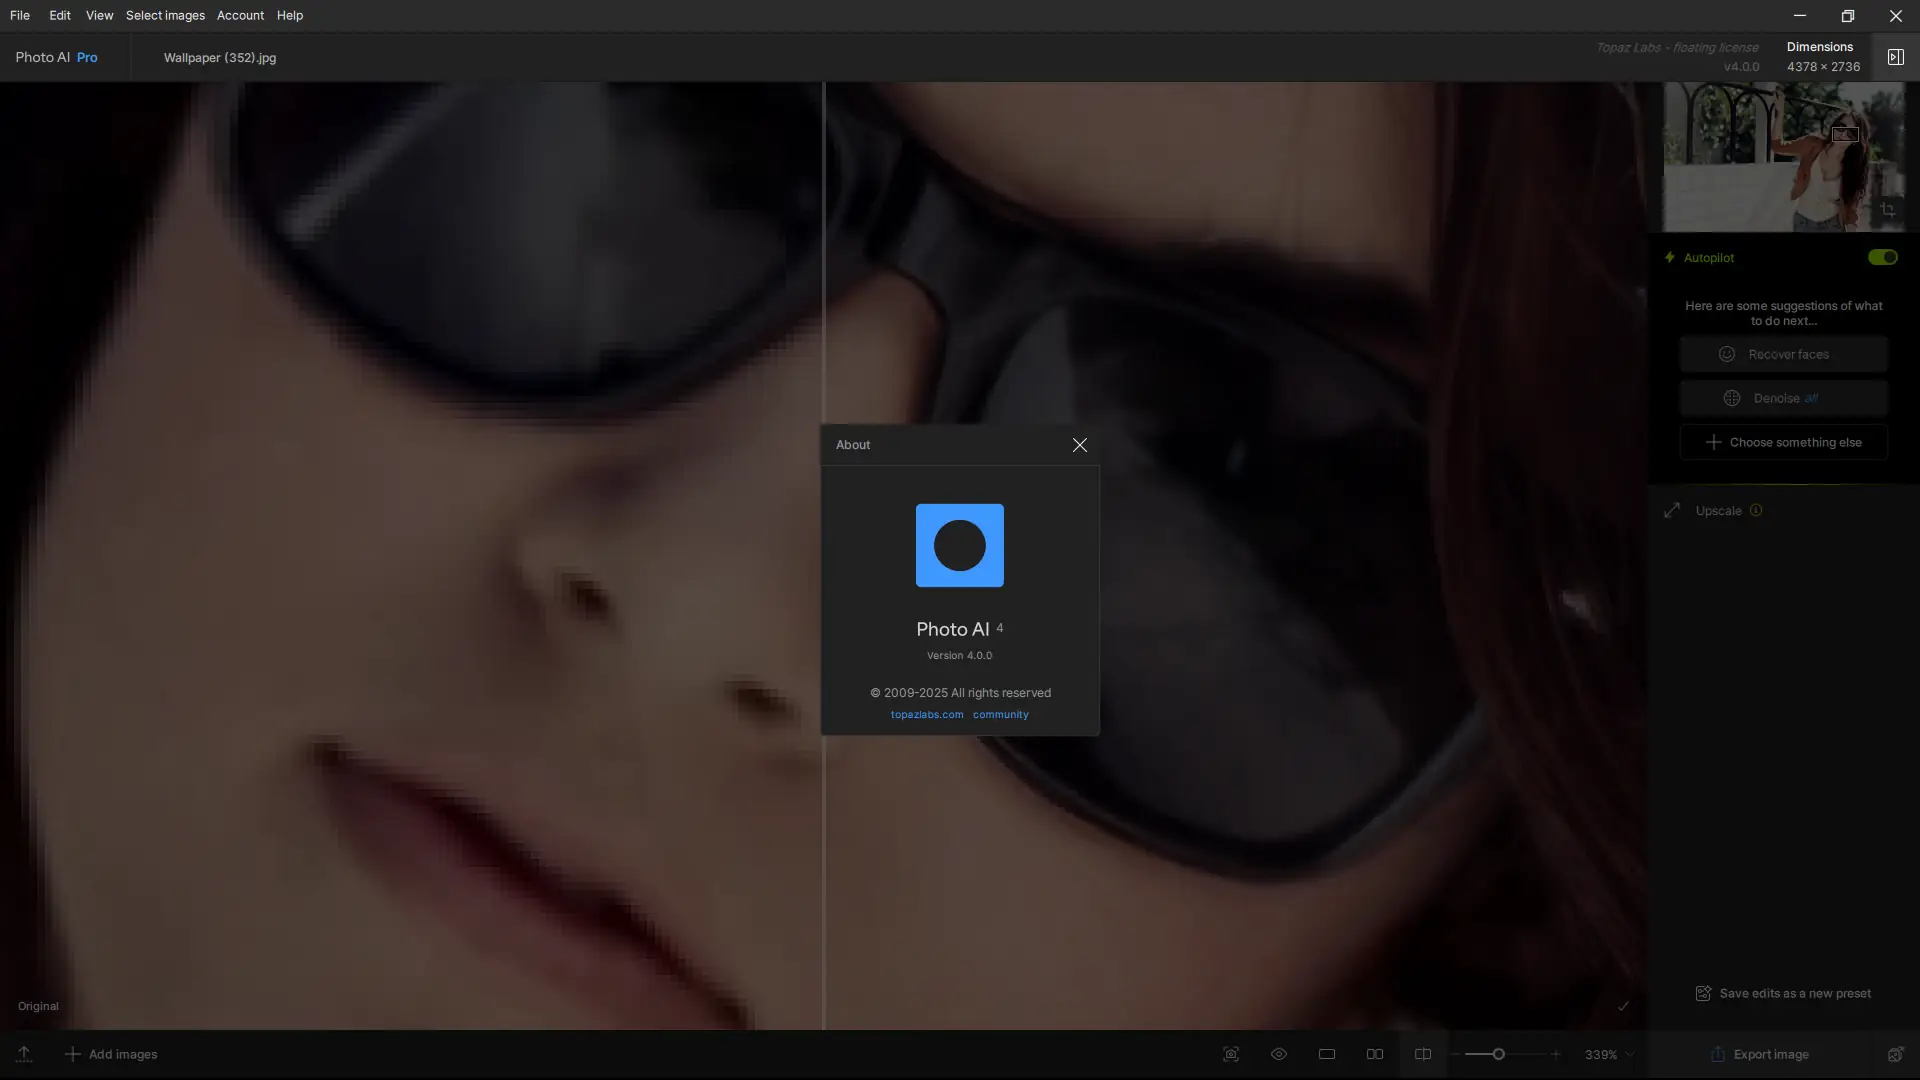Image resolution: width=1920 pixels, height=1080 pixels.
Task: Adjust the zoom slider handle
Action: (x=1498, y=1054)
